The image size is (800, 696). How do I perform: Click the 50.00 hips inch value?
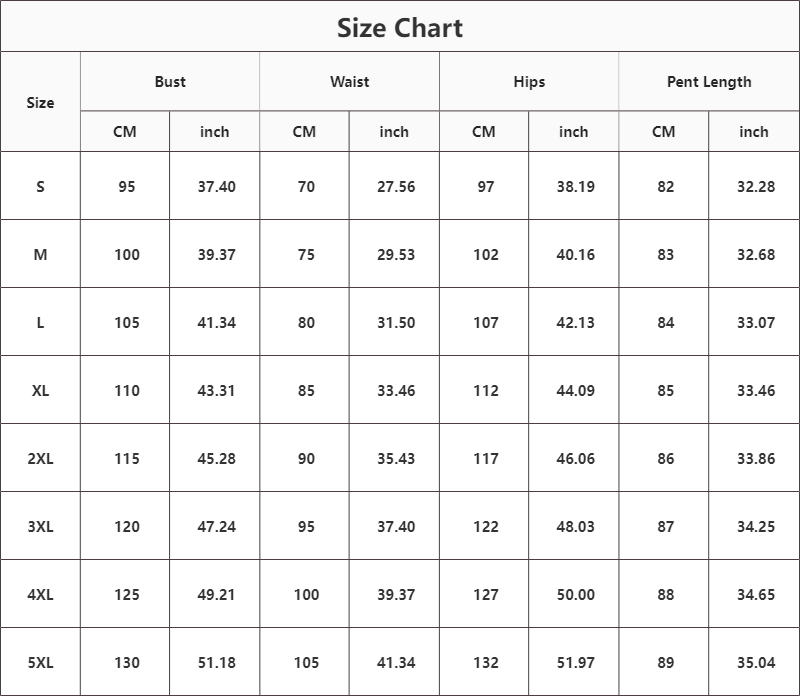click(x=576, y=594)
